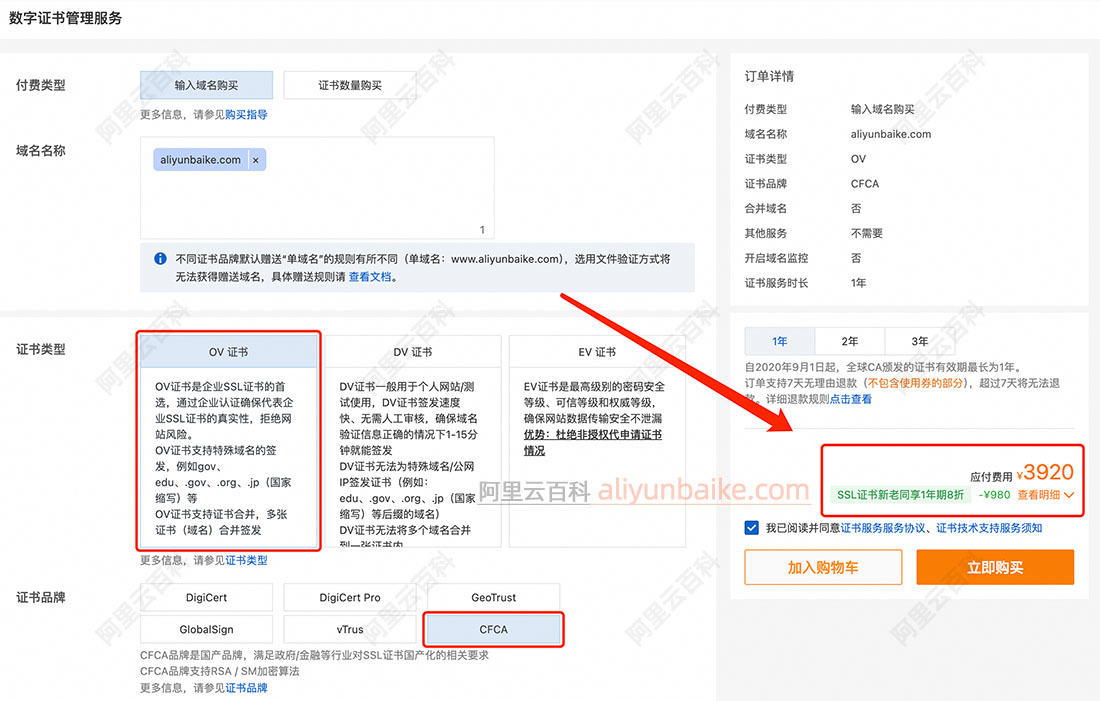Viewport: 1100px width, 701px height.
Task: Select GeoTrust certificate brand
Action: (x=494, y=597)
